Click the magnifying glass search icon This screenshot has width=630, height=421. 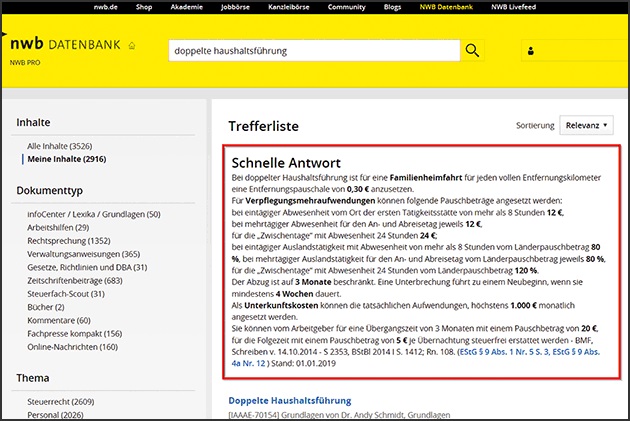click(473, 51)
